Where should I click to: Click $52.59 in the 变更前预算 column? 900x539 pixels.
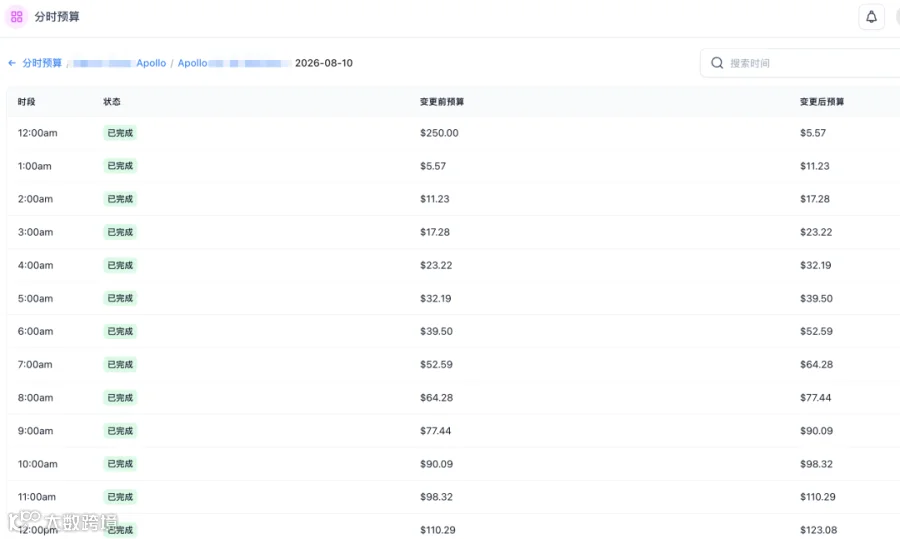click(436, 364)
